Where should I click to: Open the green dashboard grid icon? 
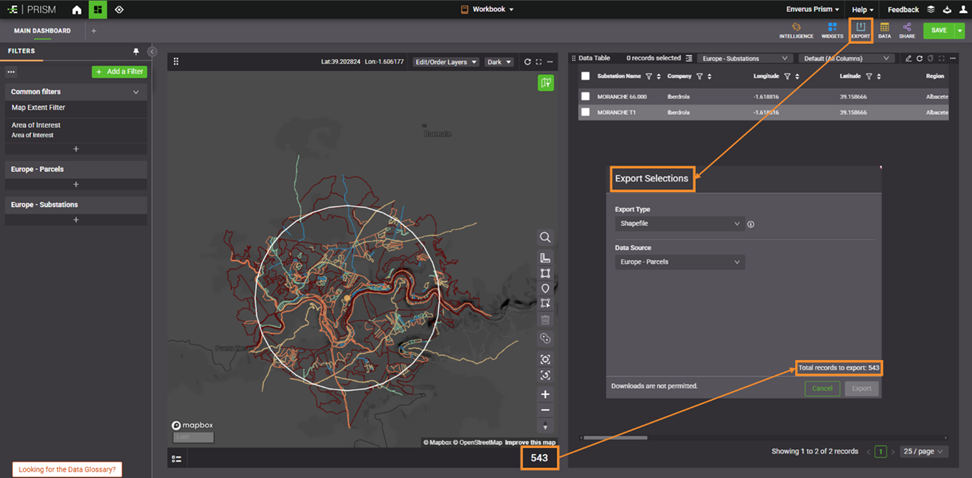[x=97, y=10]
